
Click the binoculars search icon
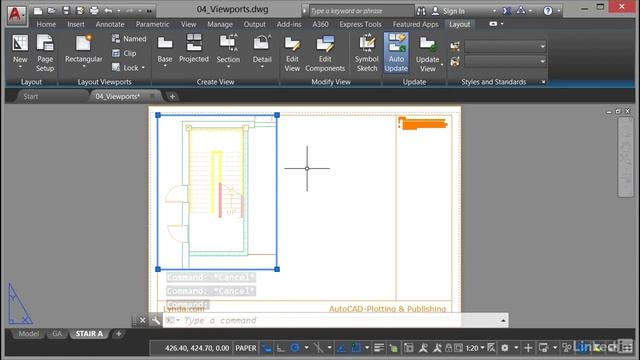[x=421, y=11]
